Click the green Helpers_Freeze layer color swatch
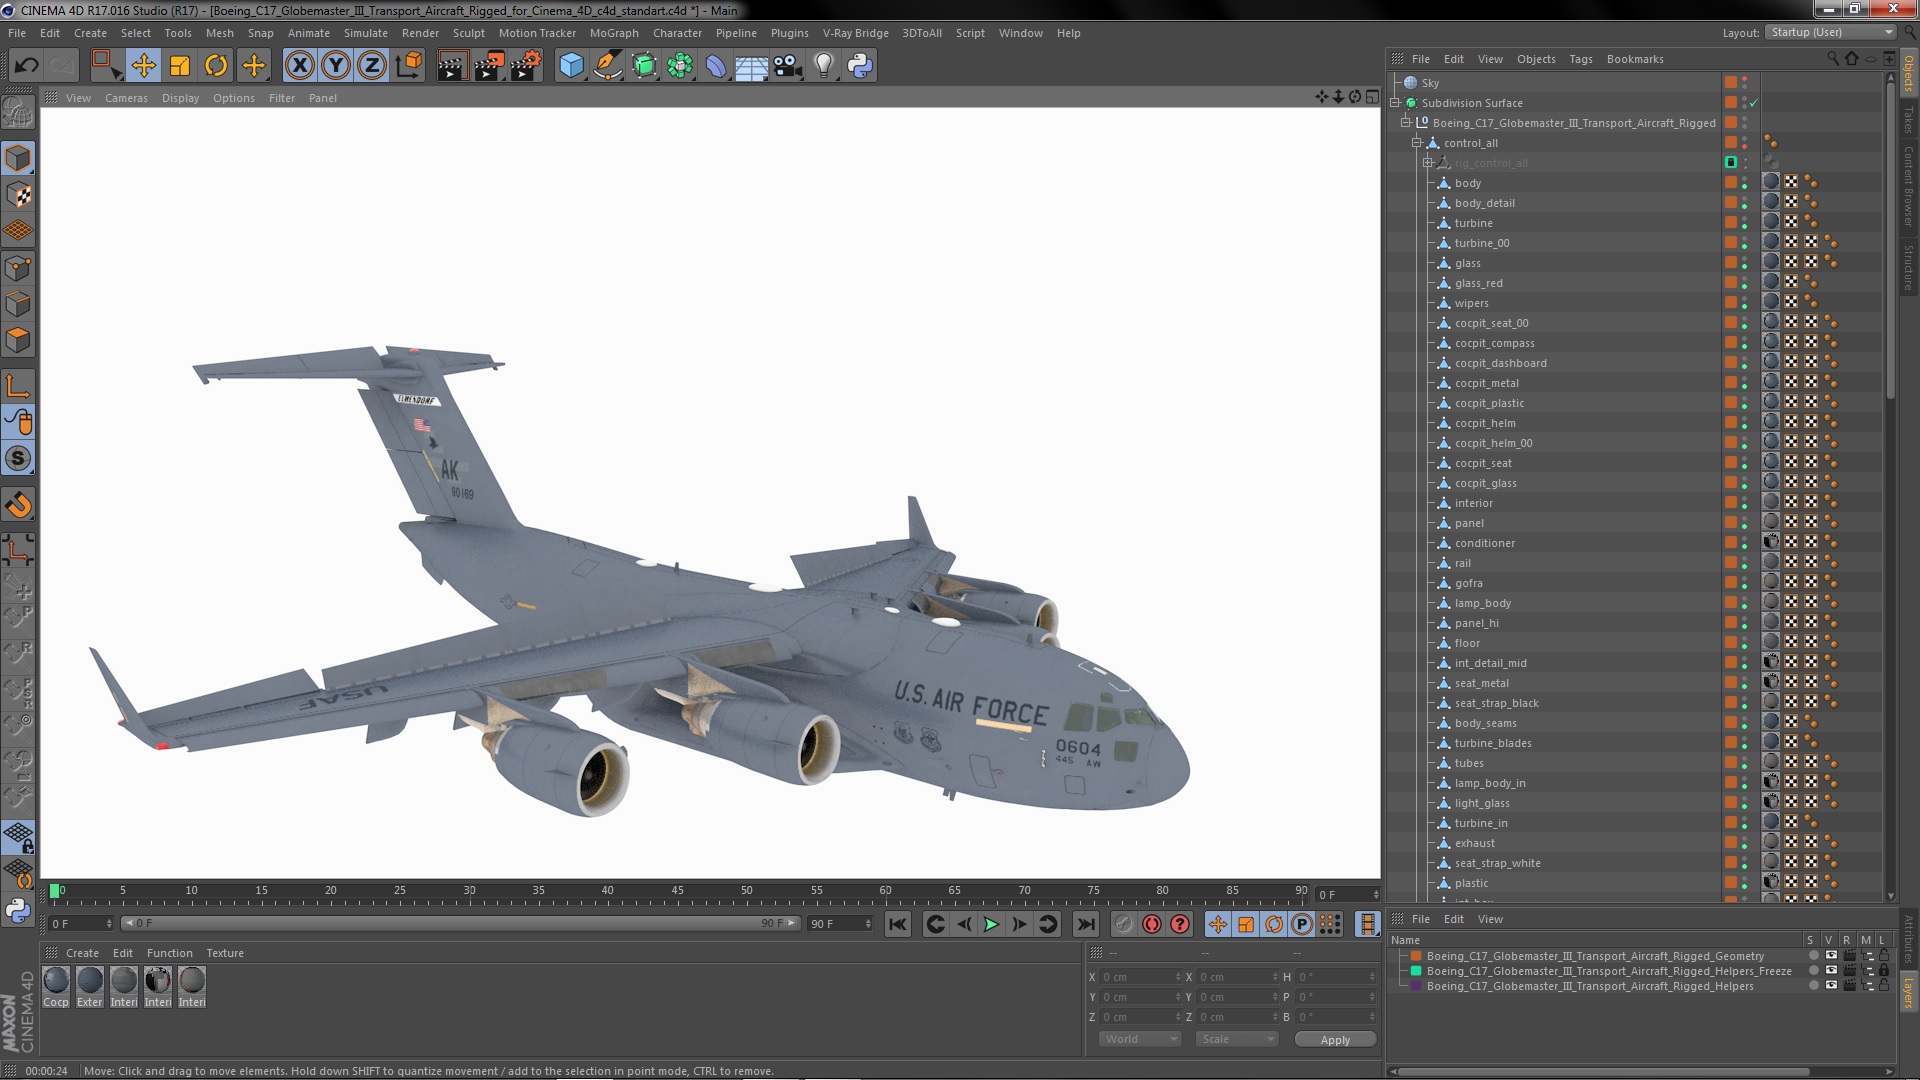1920x1080 pixels. 1416,971
